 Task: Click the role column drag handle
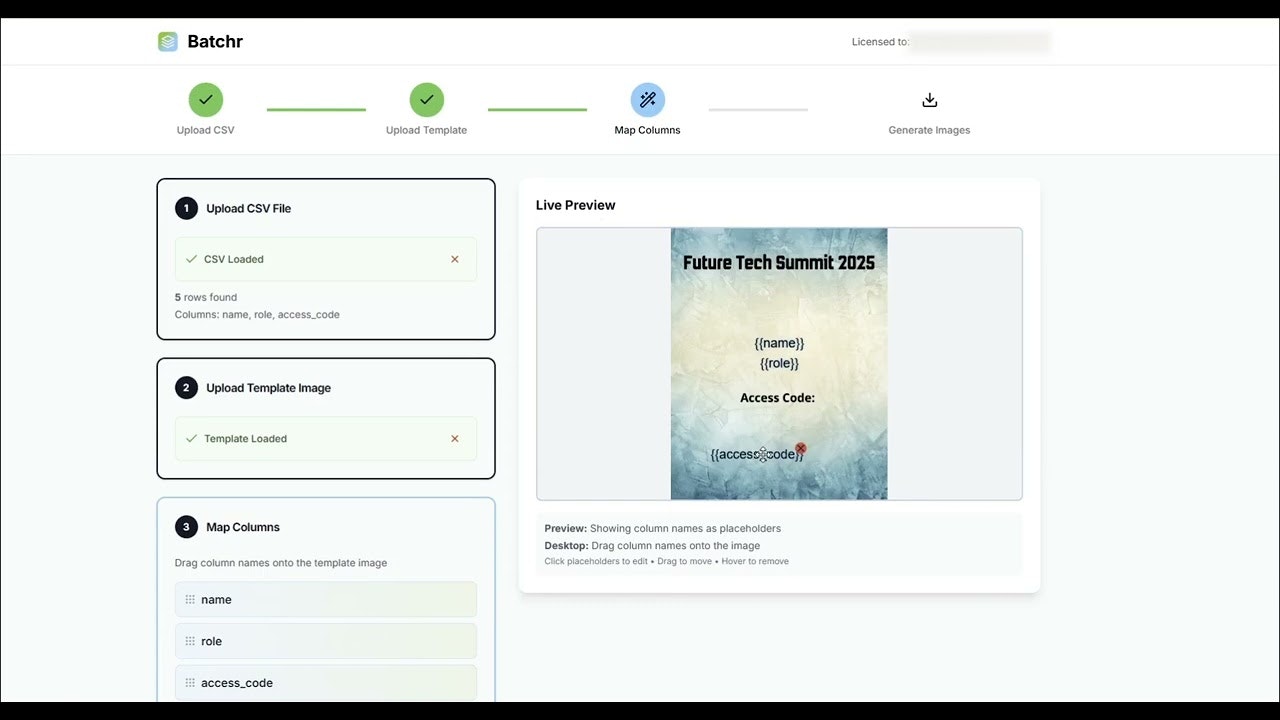pyautogui.click(x=190, y=641)
